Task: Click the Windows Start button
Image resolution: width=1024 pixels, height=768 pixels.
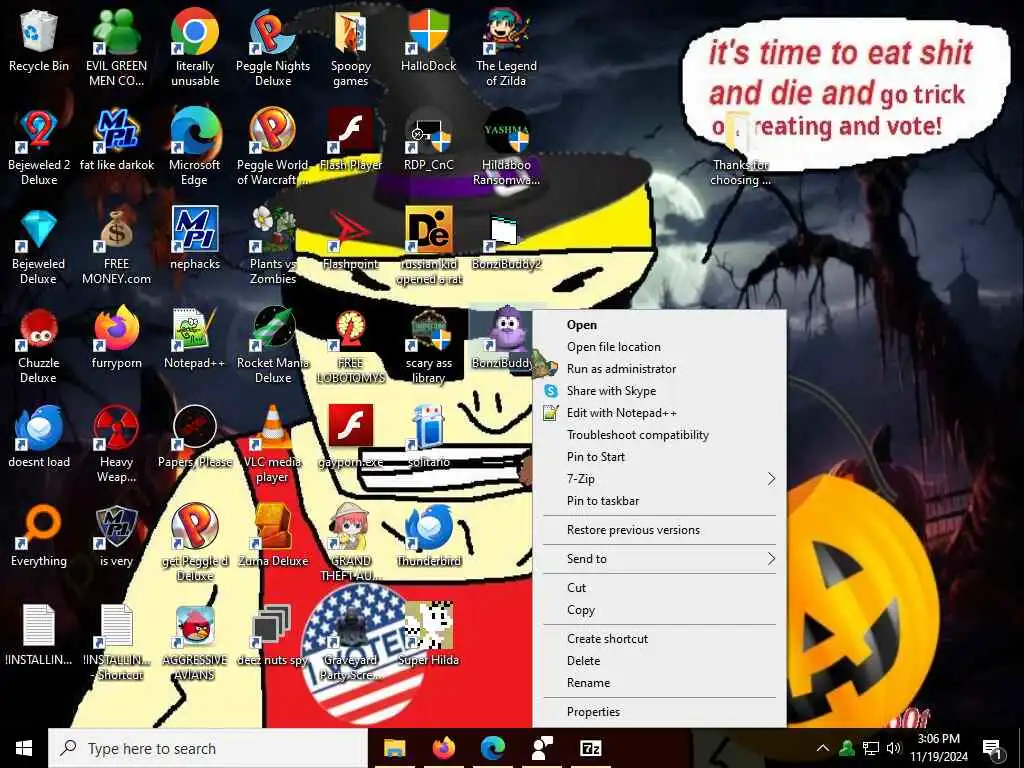Action: click(x=24, y=748)
